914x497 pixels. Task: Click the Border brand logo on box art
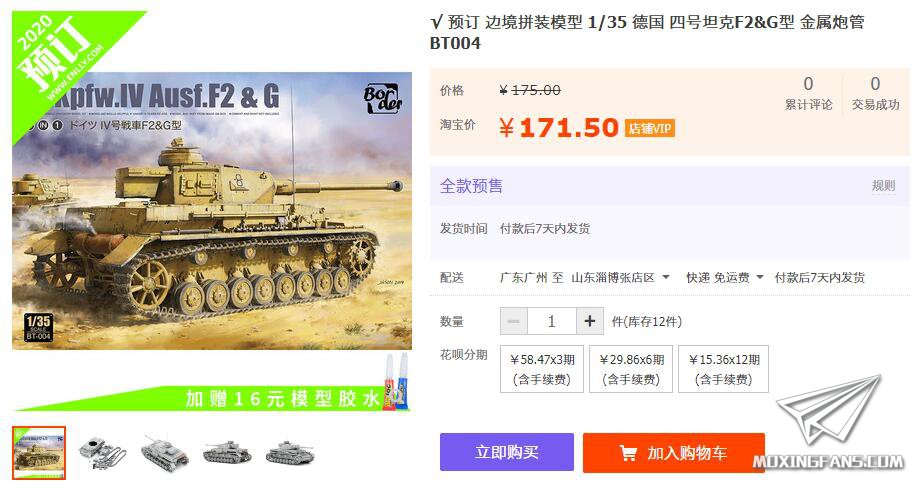click(x=382, y=97)
